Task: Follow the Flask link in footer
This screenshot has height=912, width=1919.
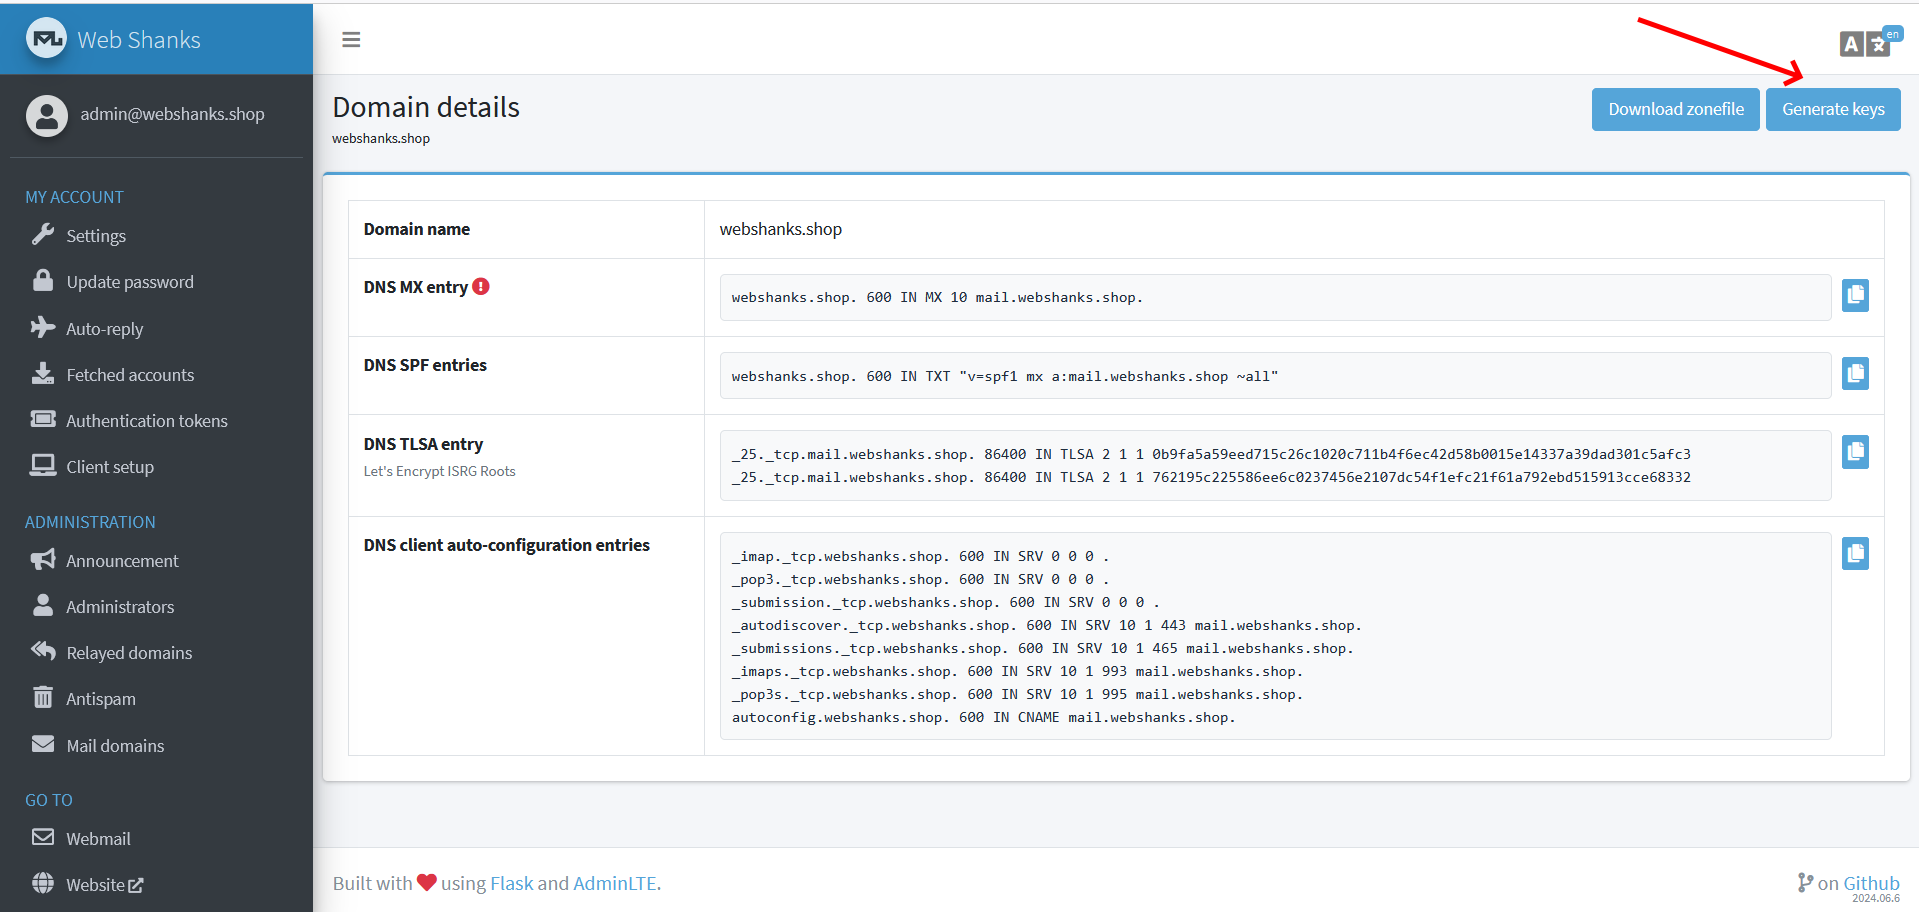Action: tap(511, 883)
